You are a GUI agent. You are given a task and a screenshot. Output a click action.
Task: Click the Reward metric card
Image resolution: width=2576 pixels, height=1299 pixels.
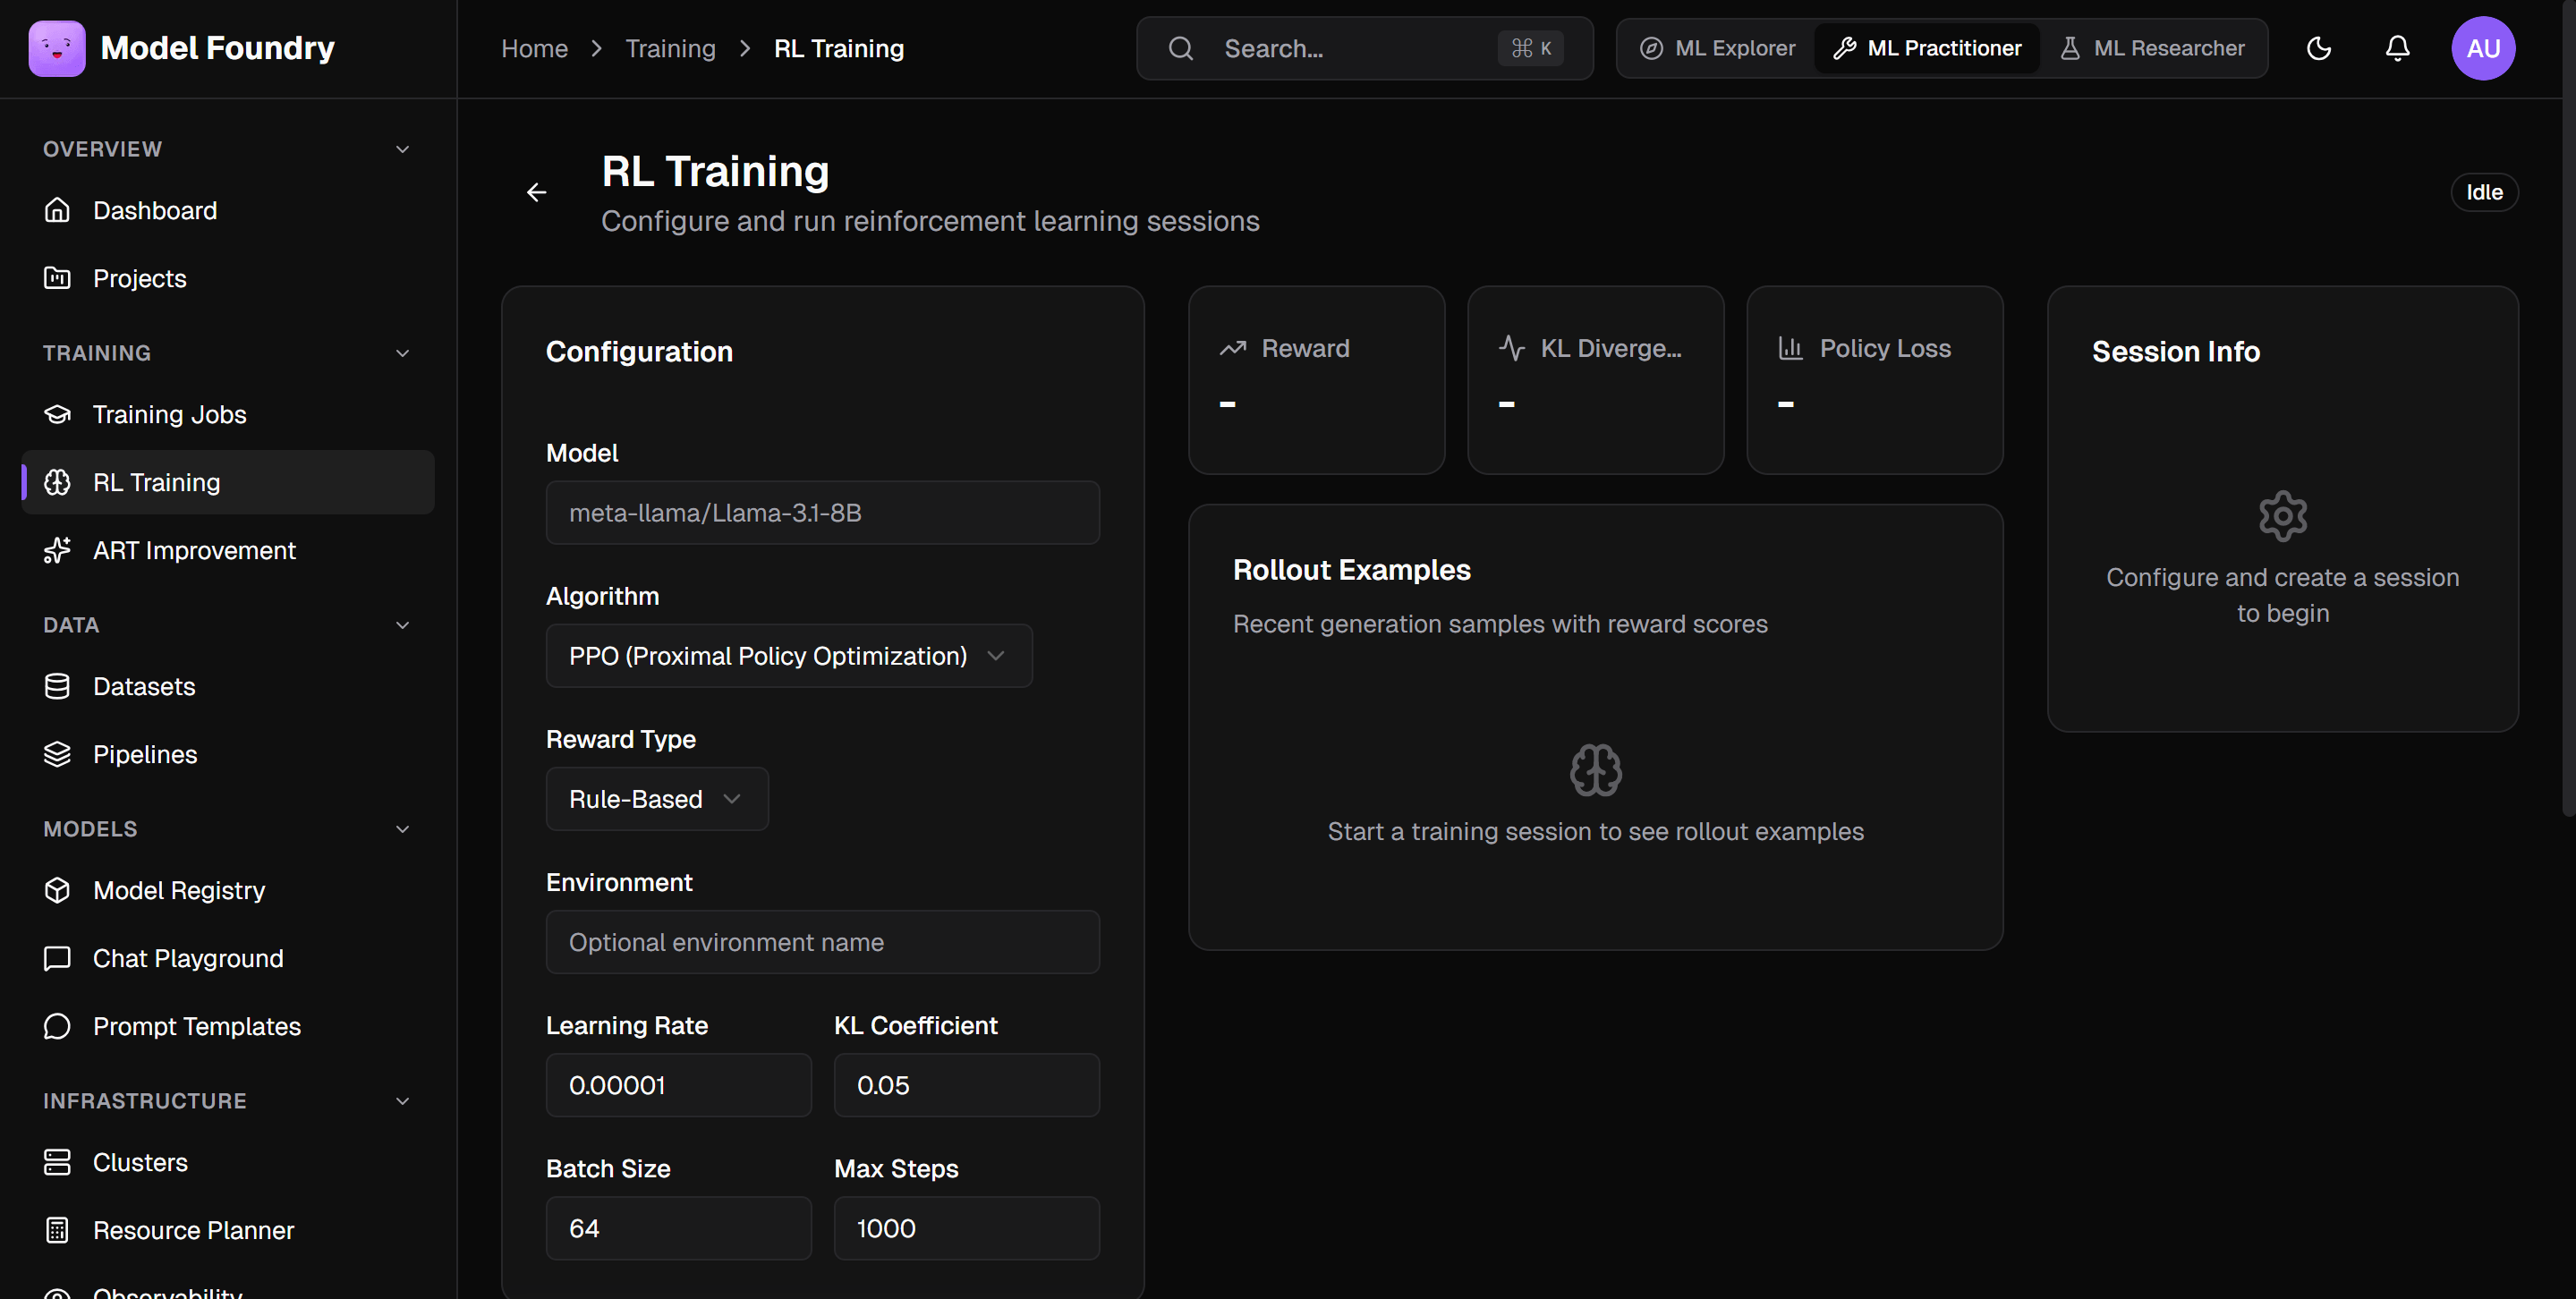point(1317,380)
